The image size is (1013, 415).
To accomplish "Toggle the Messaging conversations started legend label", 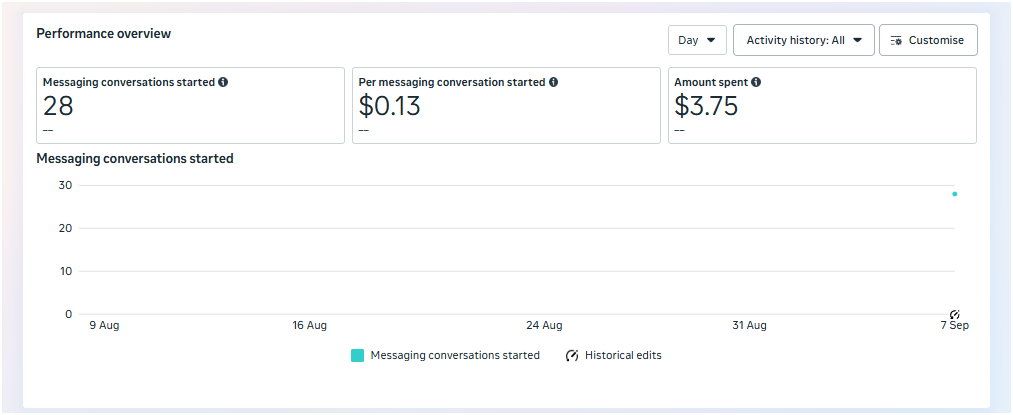I will [x=454, y=355].
